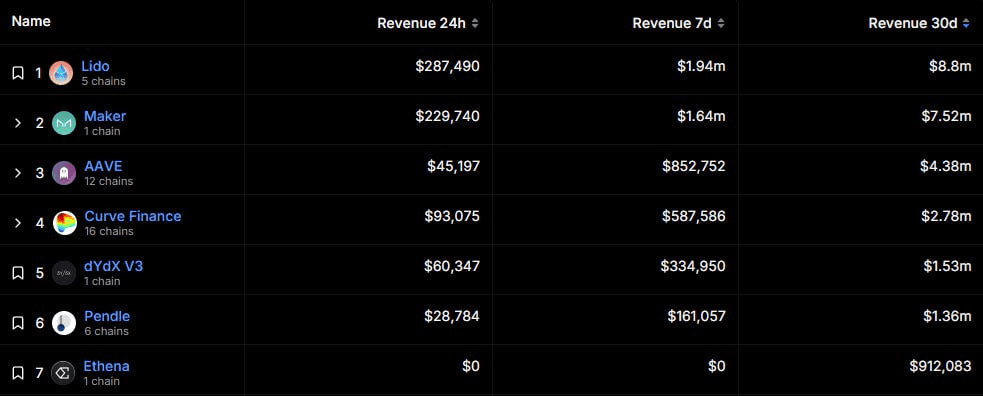This screenshot has width=983, height=396.
Task: Expand the Curve Finance row
Action: pos(18,223)
